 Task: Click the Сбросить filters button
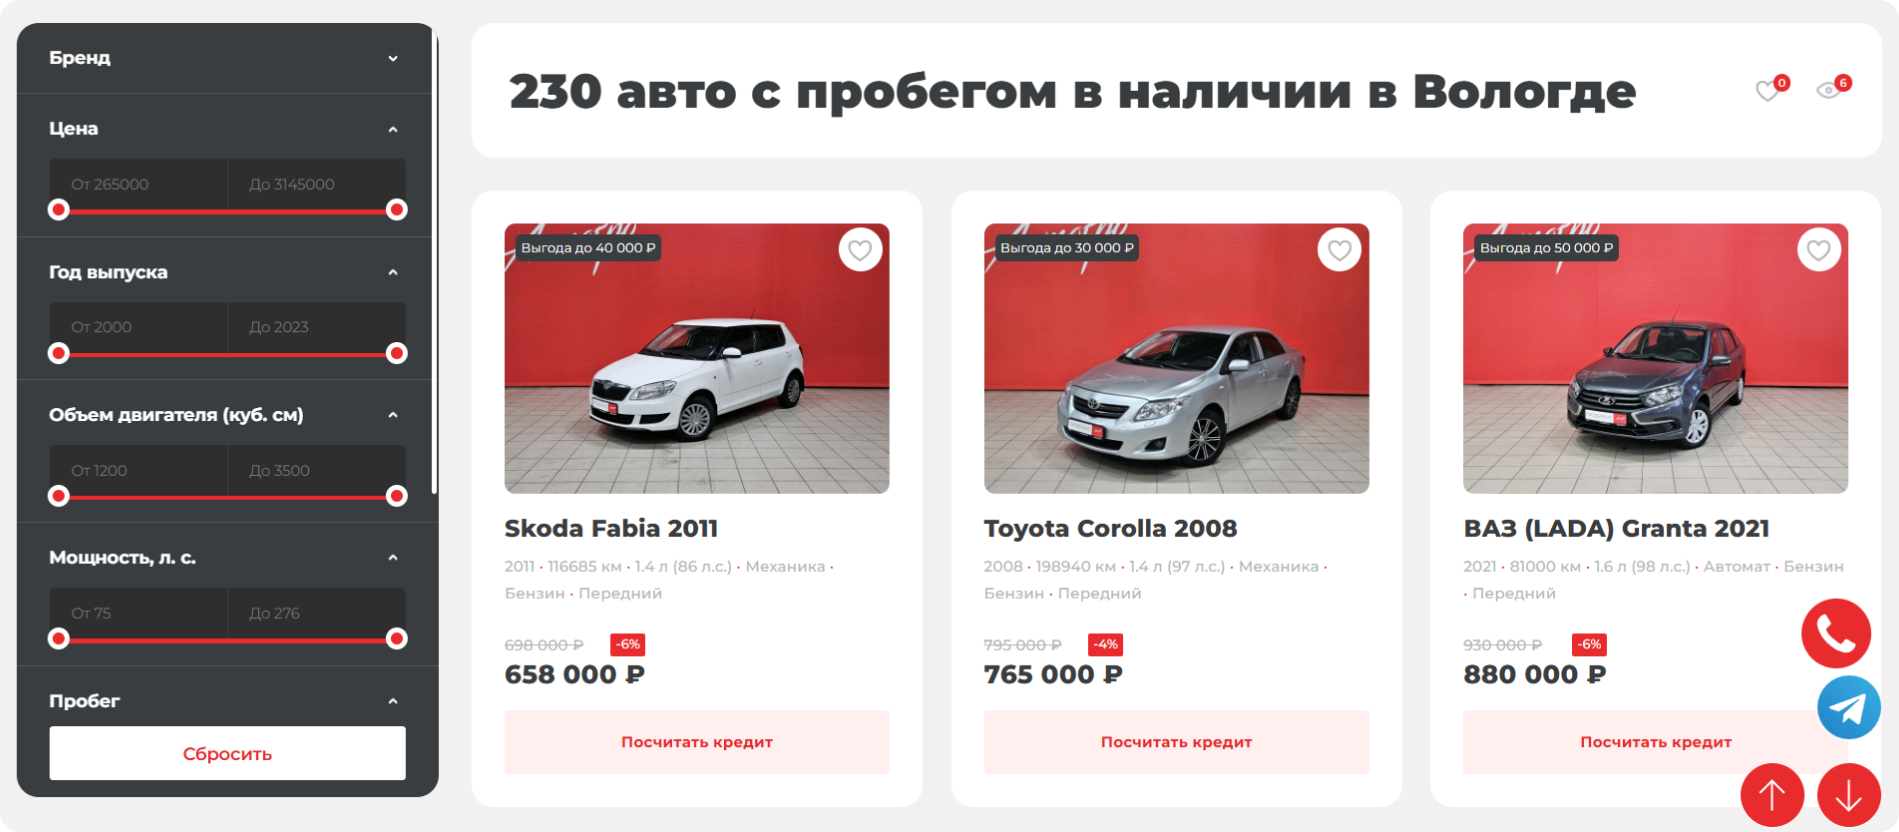(228, 753)
